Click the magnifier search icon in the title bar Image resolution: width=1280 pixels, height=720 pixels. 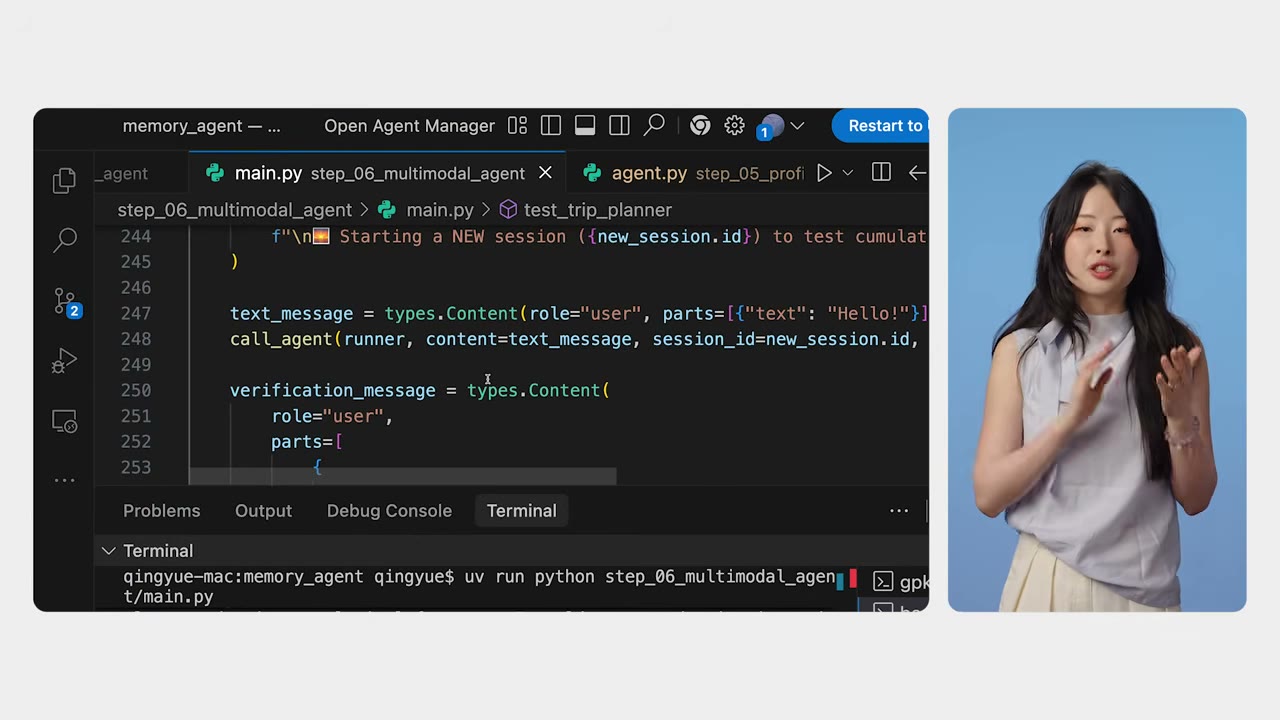point(654,126)
